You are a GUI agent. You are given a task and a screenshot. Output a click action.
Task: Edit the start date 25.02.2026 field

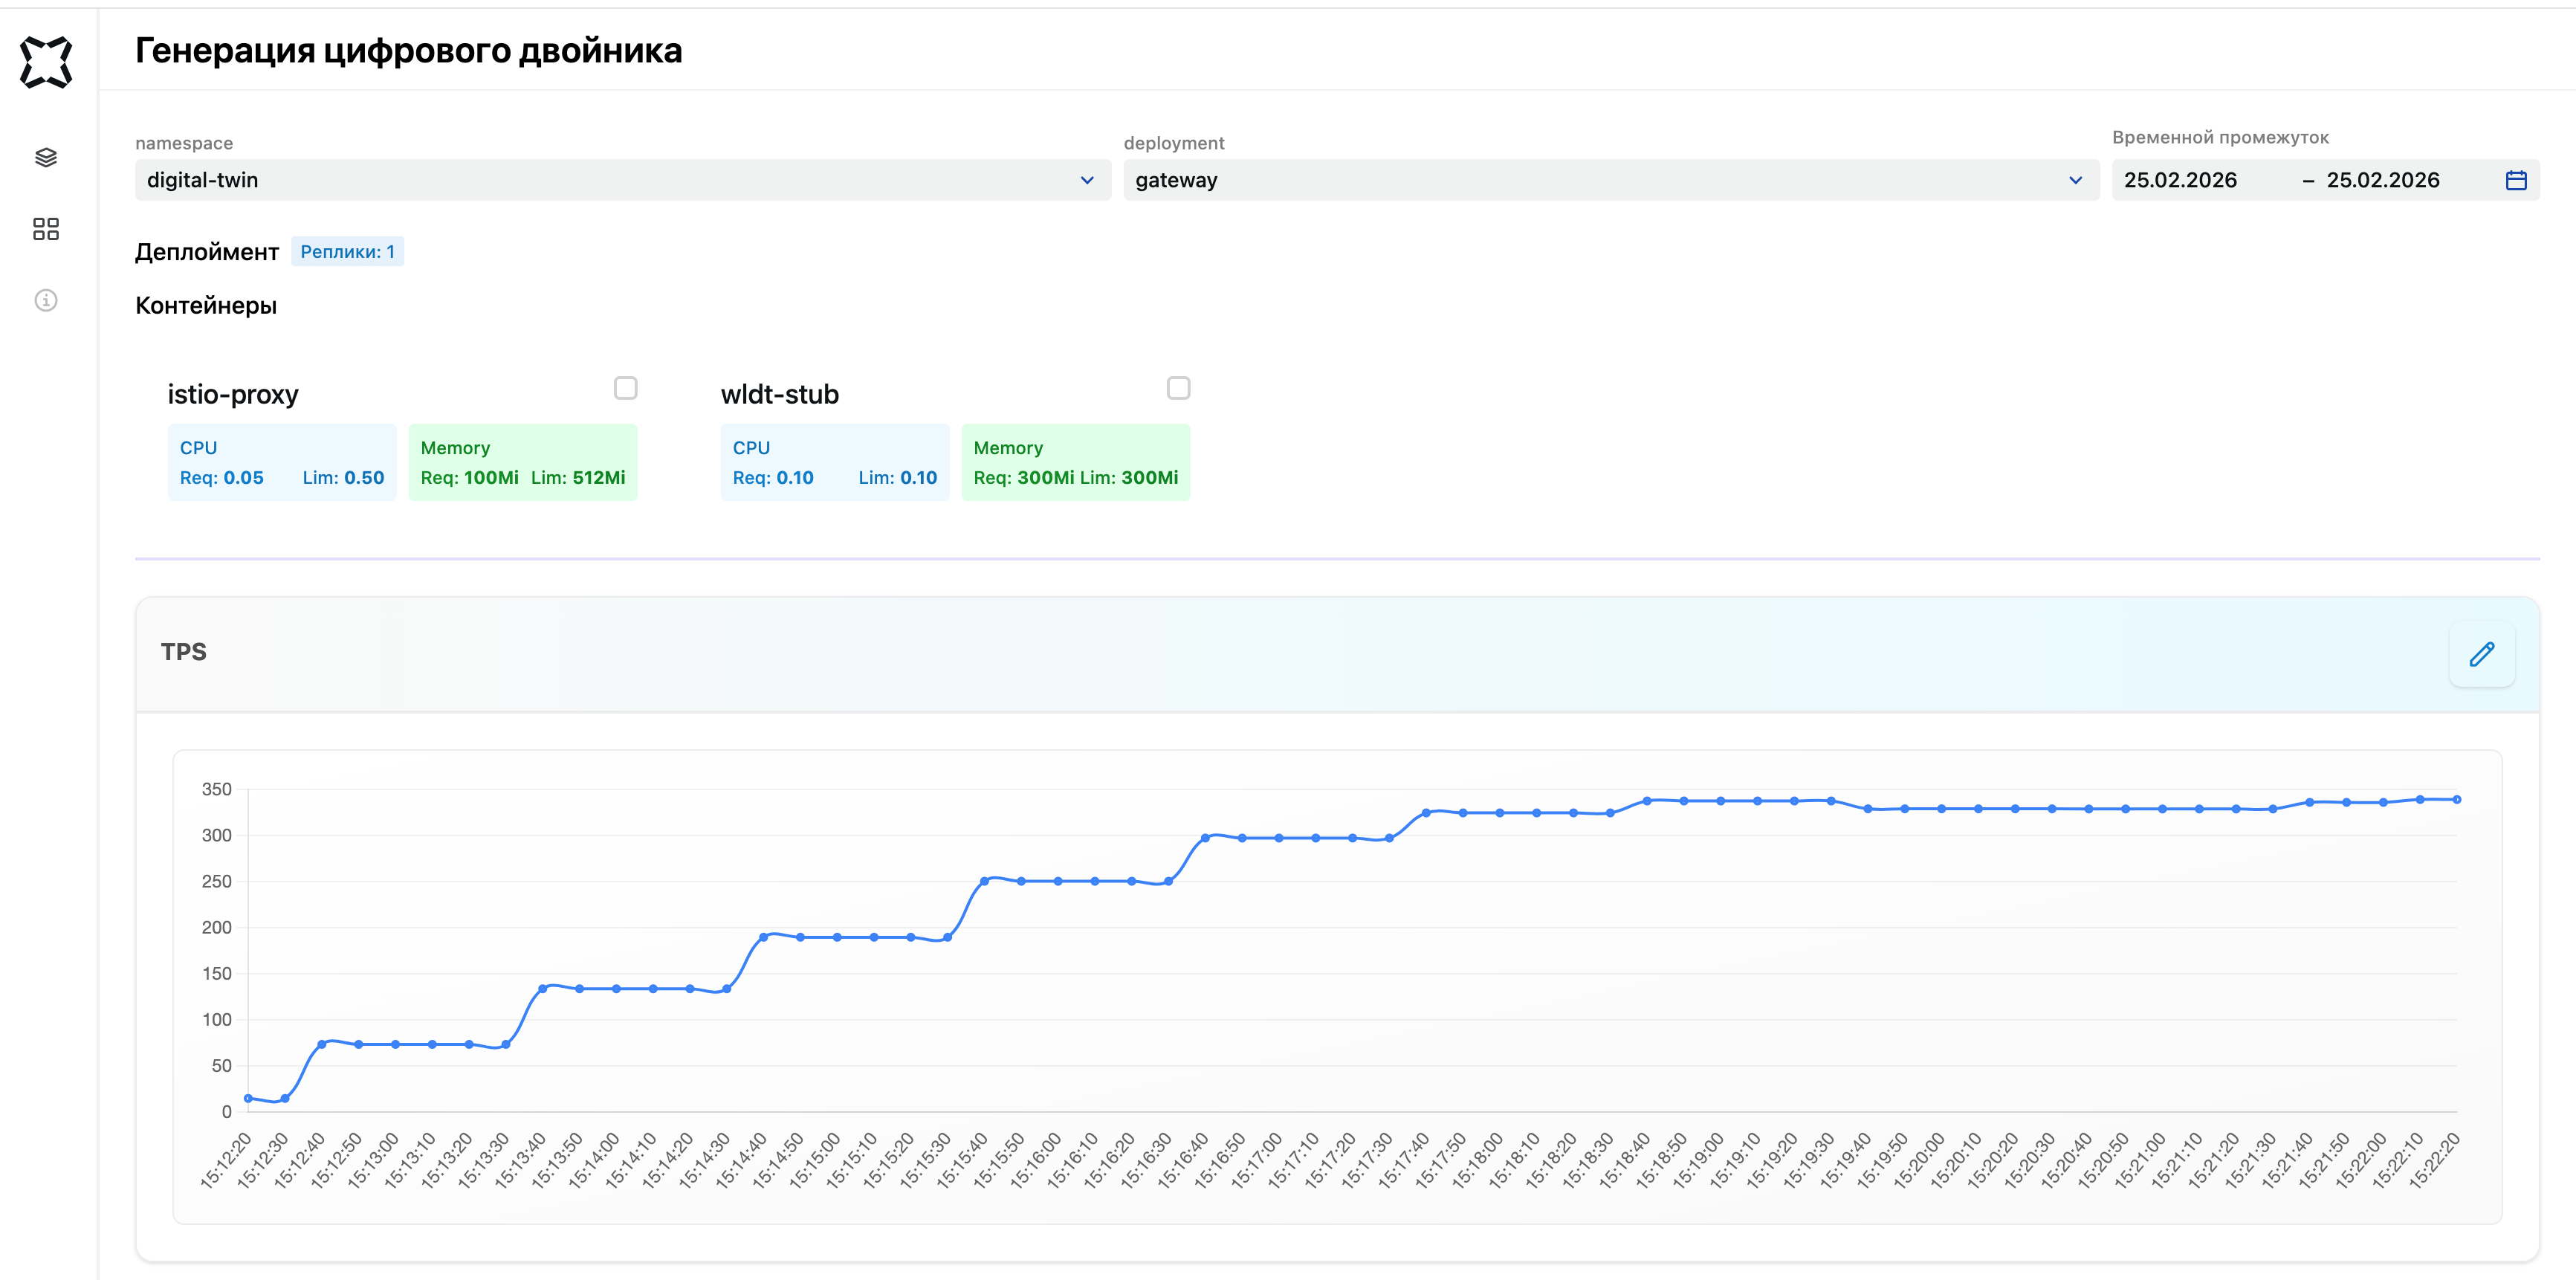click(2180, 180)
